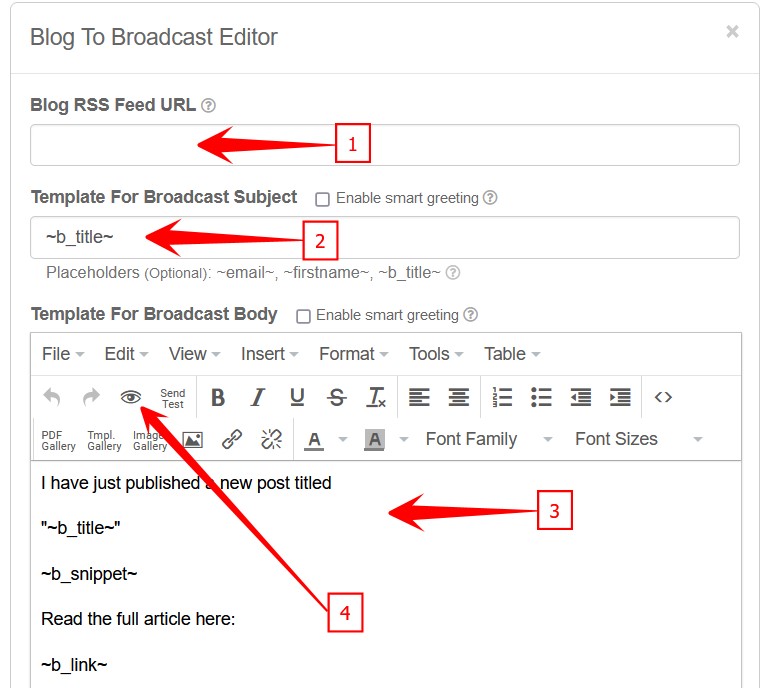Click the Blog RSS Feed URL field
The image size is (769, 688).
tap(384, 145)
